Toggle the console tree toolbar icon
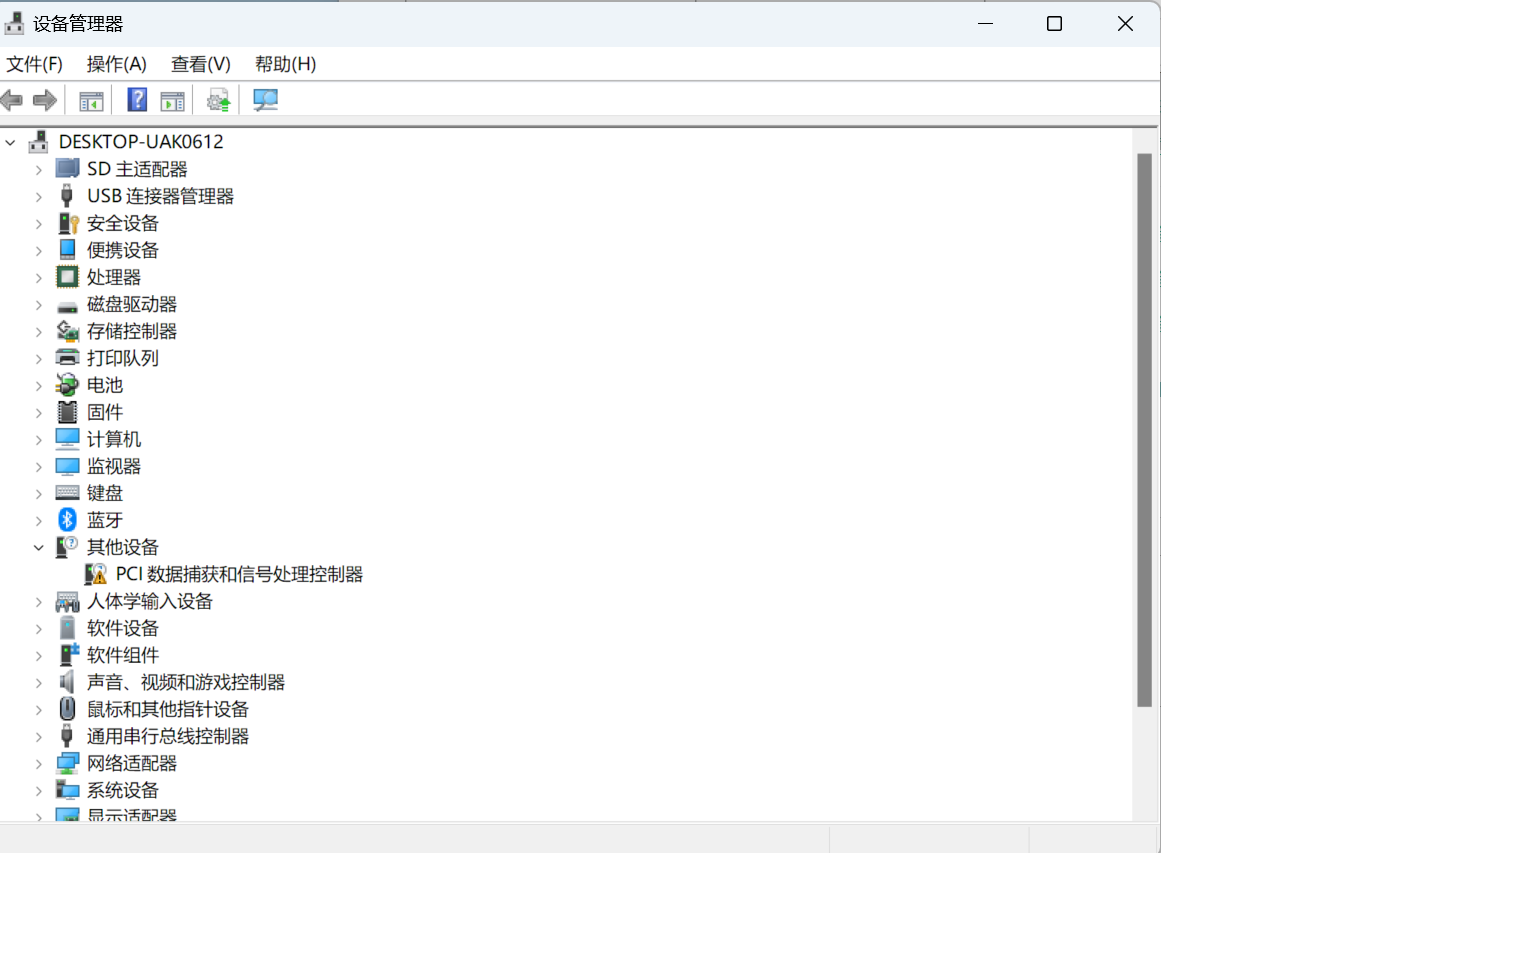This screenshot has height=960, width=1536. (91, 101)
